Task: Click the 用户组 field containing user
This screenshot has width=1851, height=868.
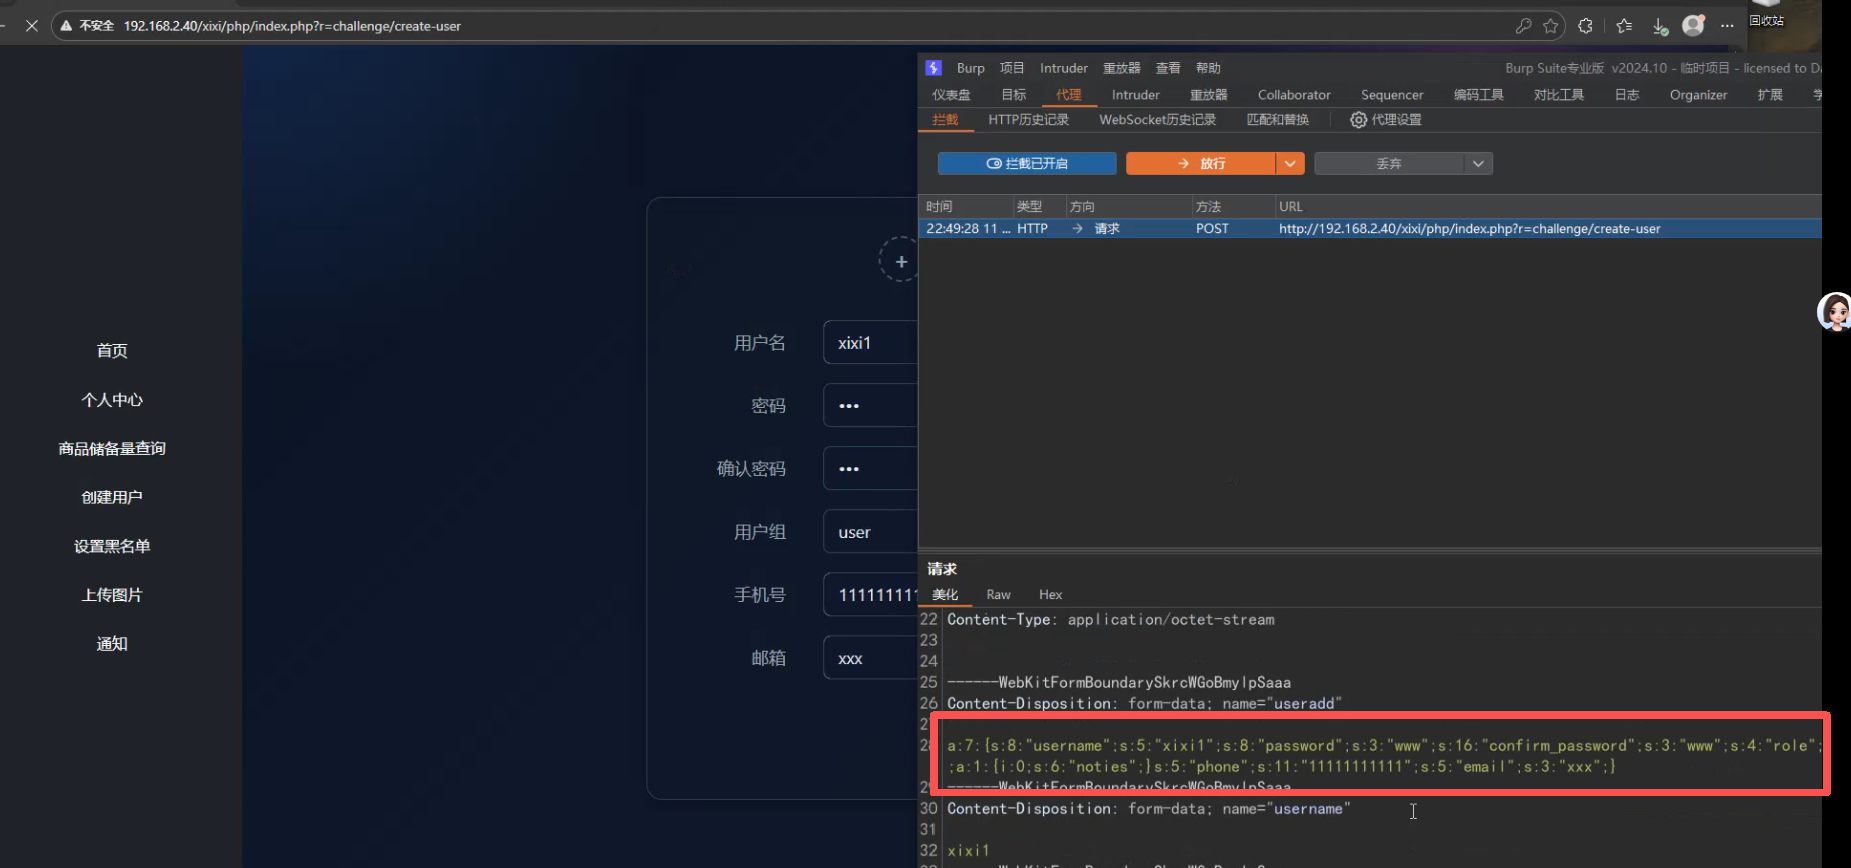Action: tap(870, 532)
